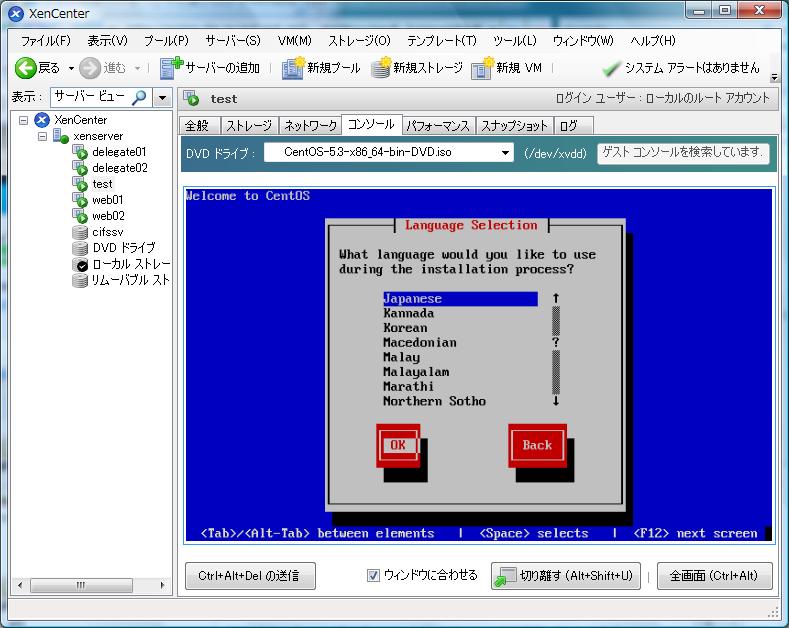The image size is (789, 628).
Task: Switch to the パフォーマンス tab
Action: 438,126
